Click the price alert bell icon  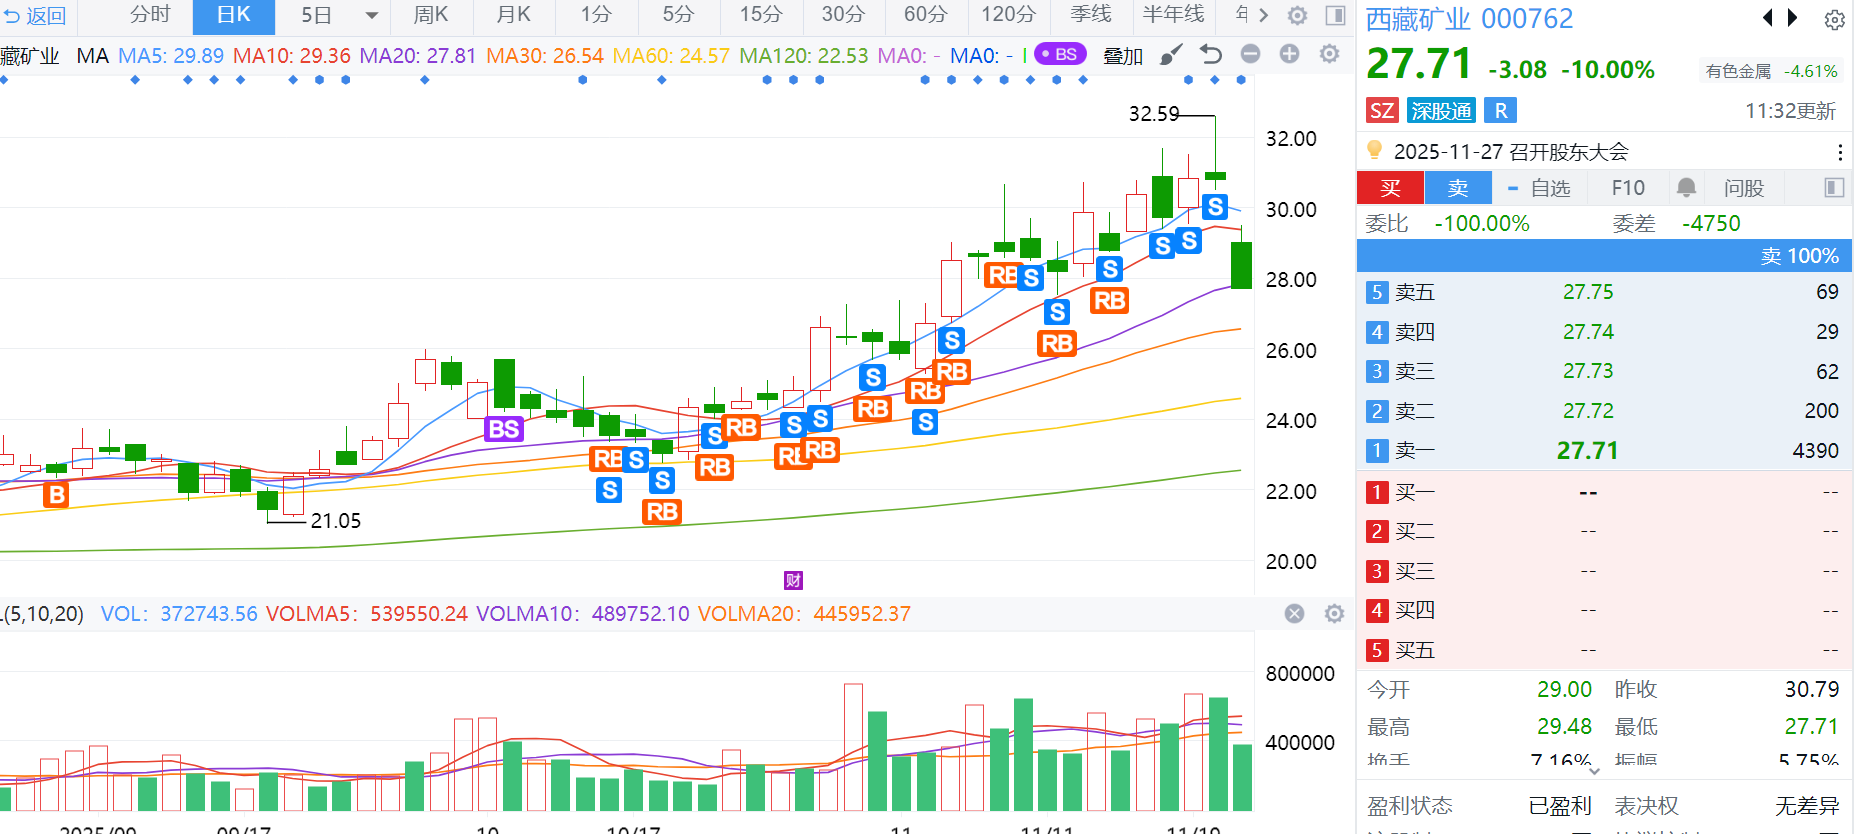pyautogui.click(x=1686, y=187)
